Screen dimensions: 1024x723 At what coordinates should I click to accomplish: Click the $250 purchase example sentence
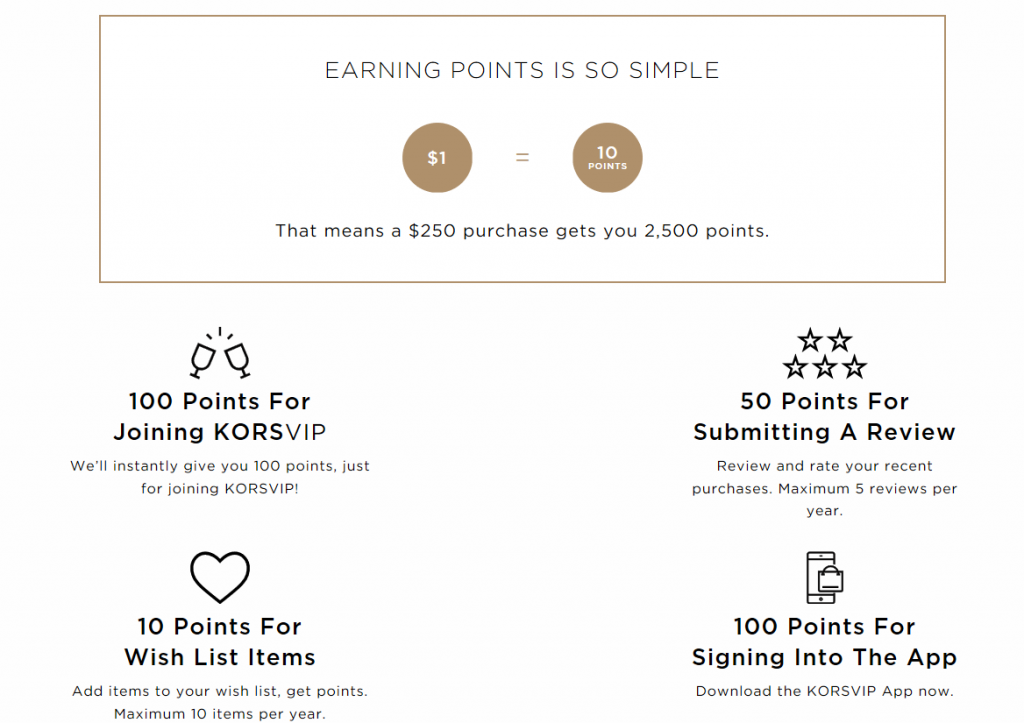(522, 231)
